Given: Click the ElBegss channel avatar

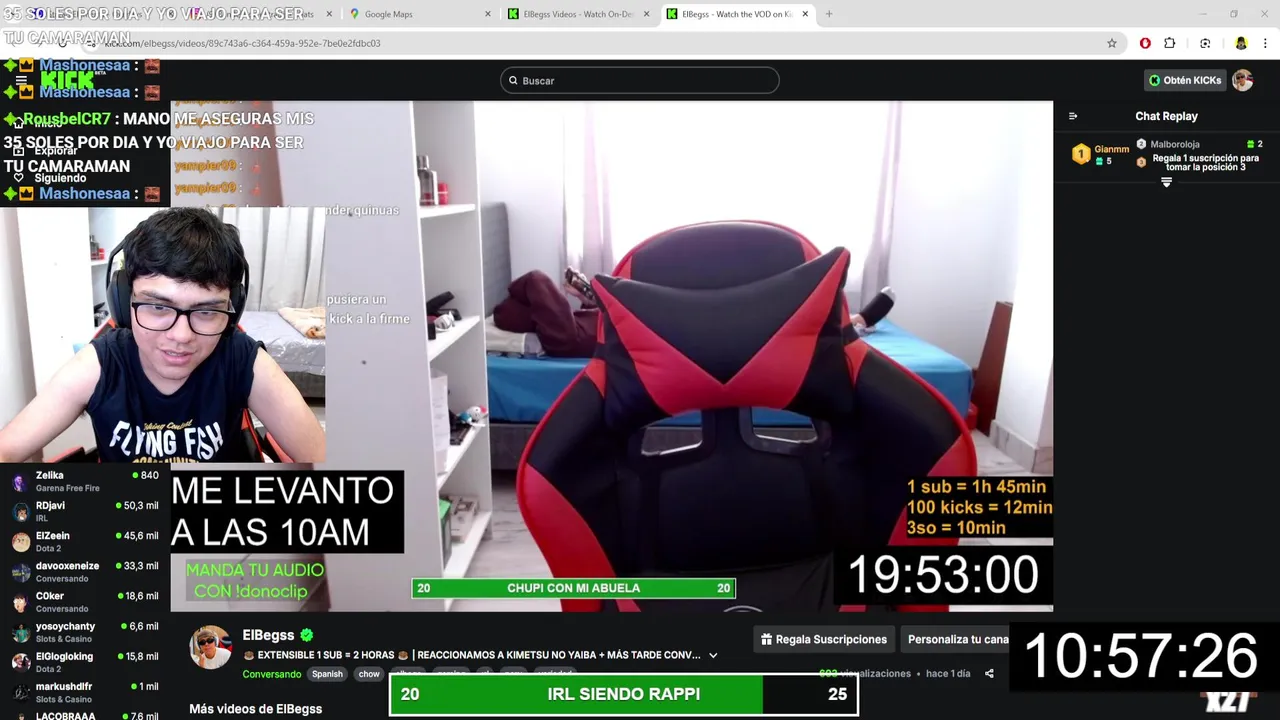Looking at the screenshot, I should tap(211, 647).
